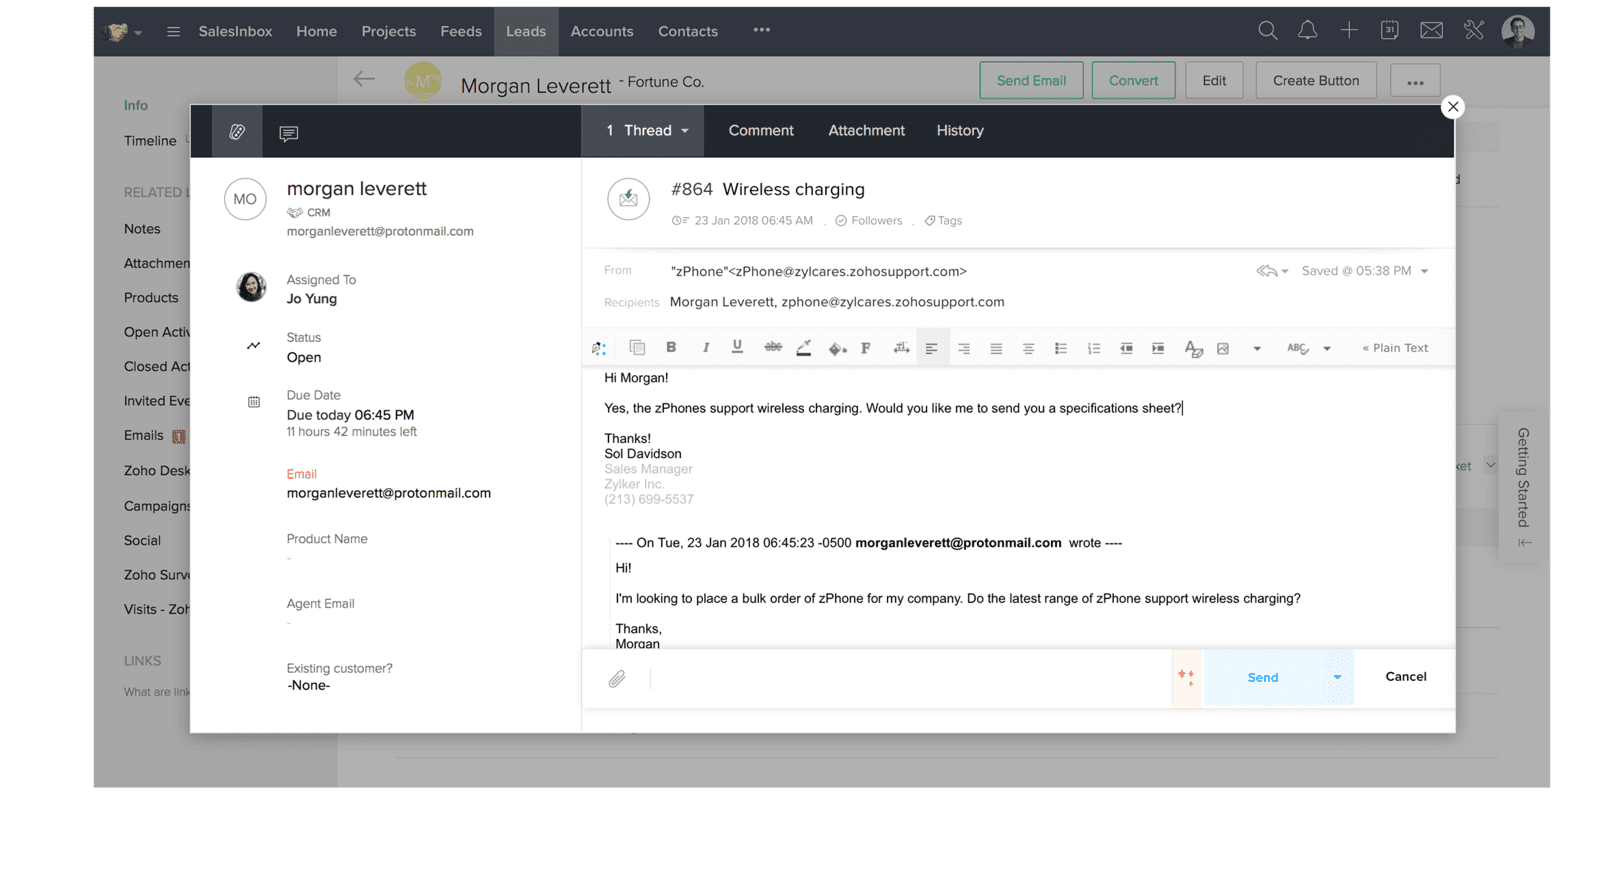The image size is (1600, 884).
Task: Open the Accounts tab
Action: coord(602,31)
